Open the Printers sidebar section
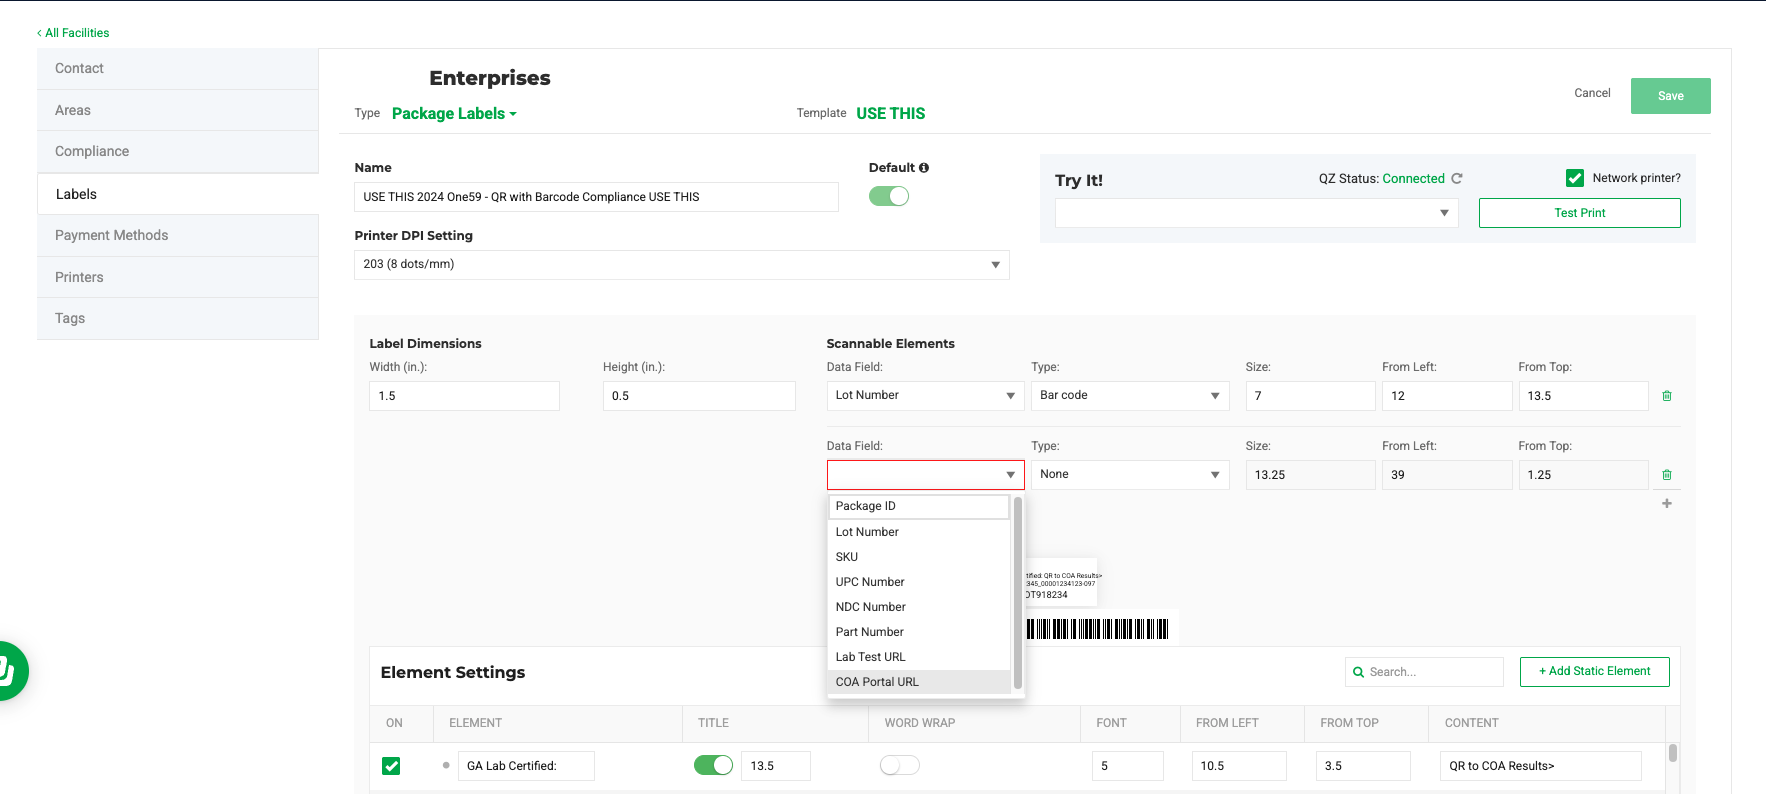The image size is (1766, 794). (79, 277)
